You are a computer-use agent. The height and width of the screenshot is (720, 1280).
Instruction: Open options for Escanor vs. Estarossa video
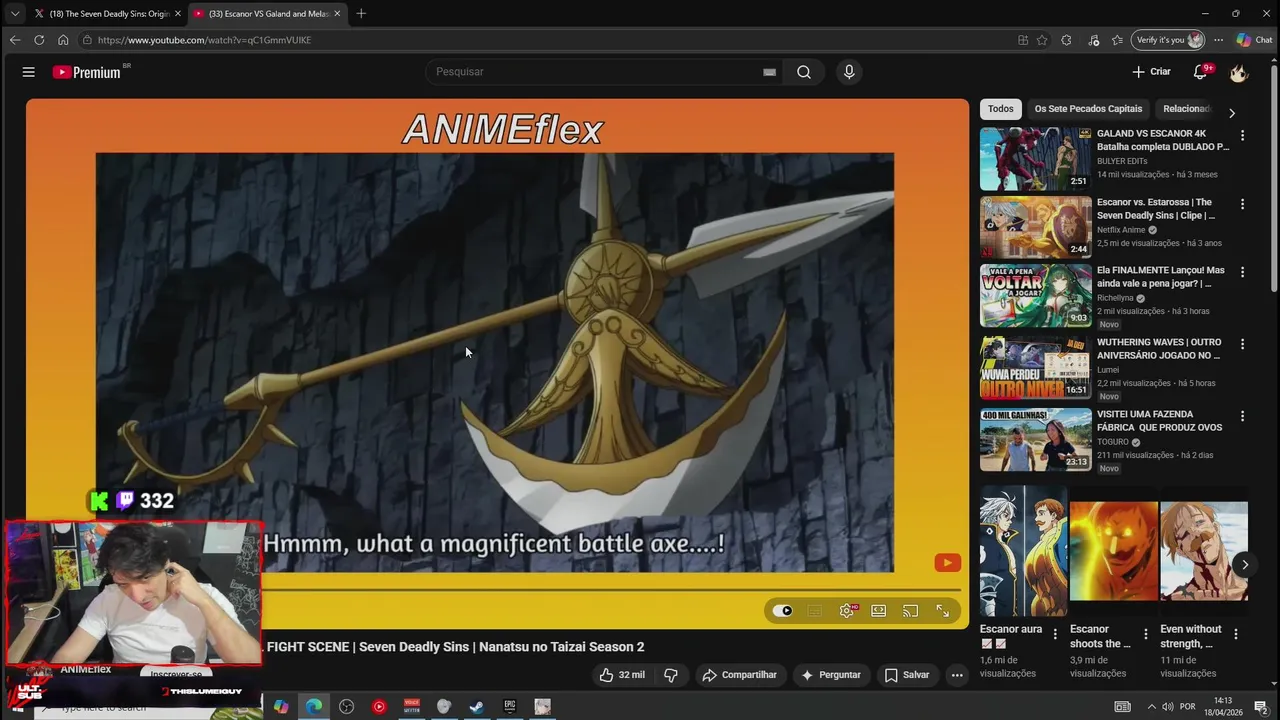click(x=1243, y=204)
